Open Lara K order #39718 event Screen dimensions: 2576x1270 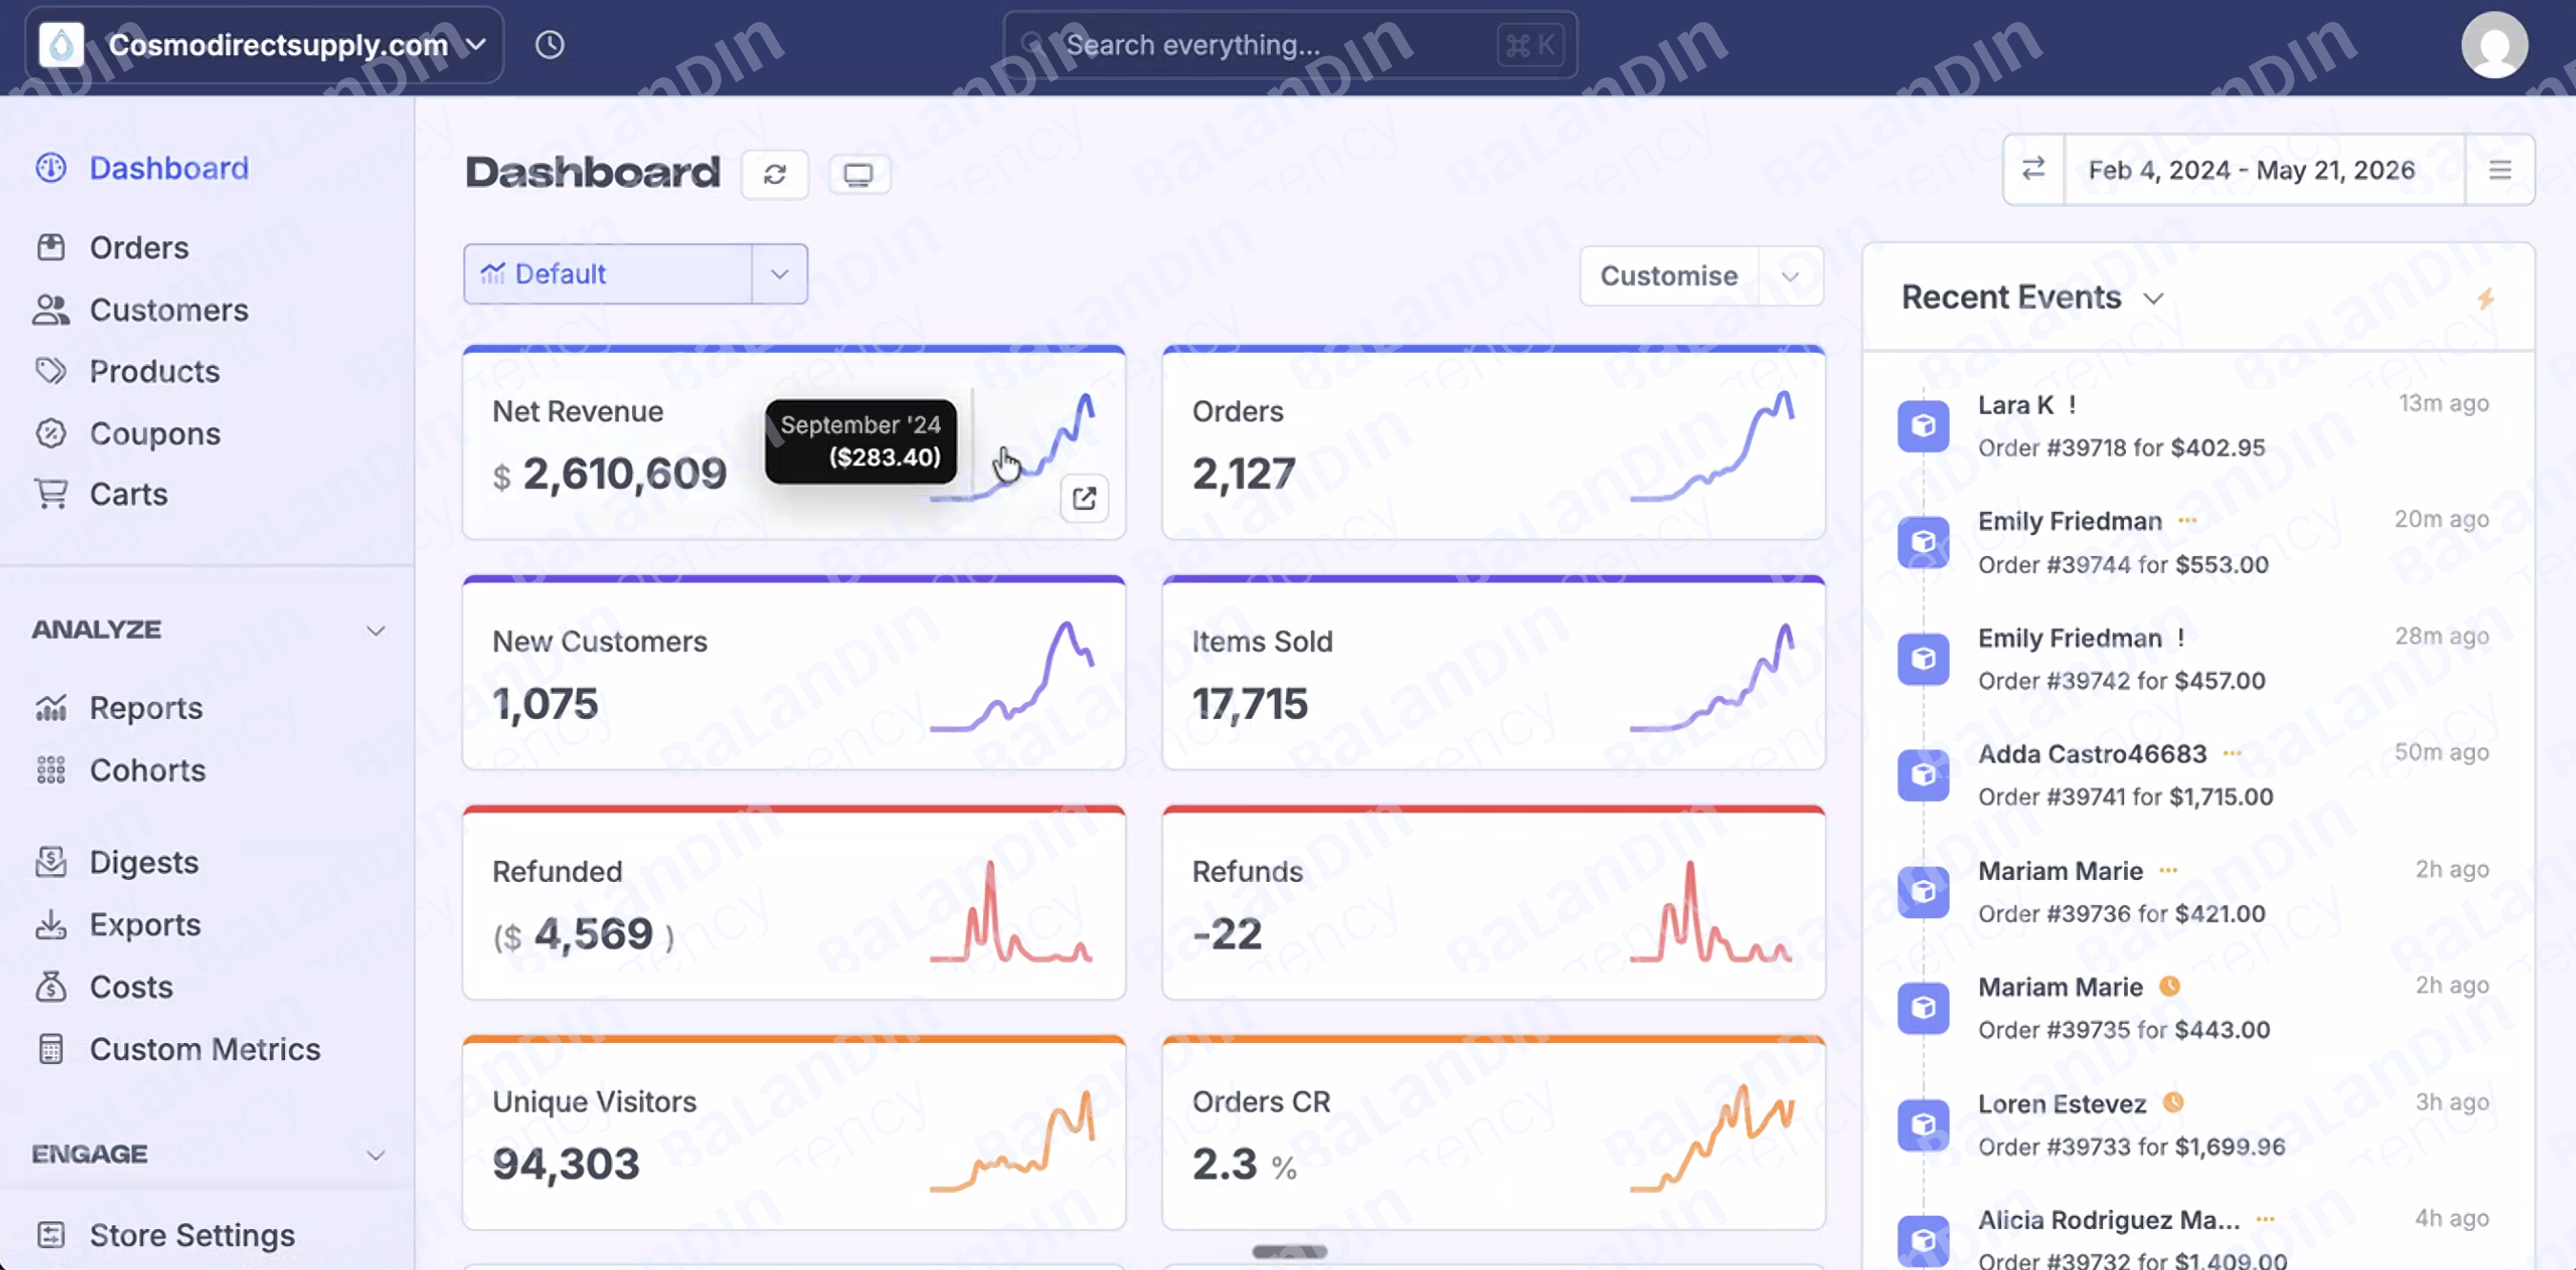[2195, 426]
